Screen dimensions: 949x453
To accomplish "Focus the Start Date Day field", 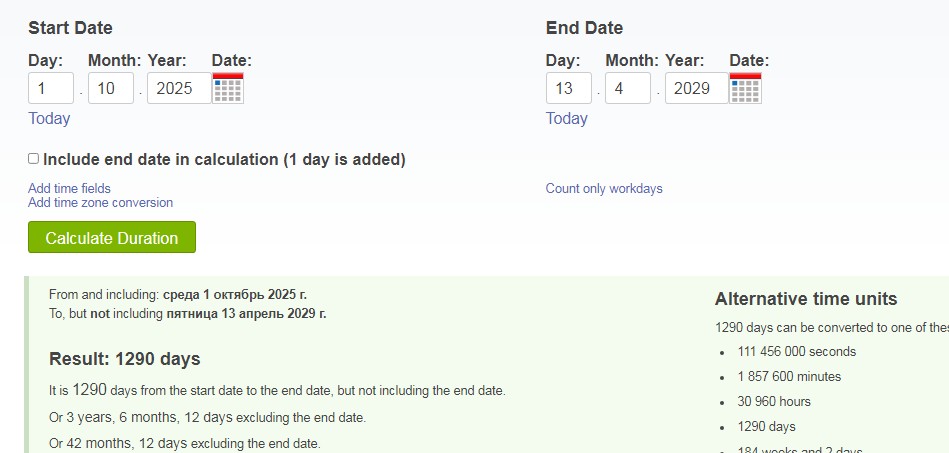I will (51, 88).
